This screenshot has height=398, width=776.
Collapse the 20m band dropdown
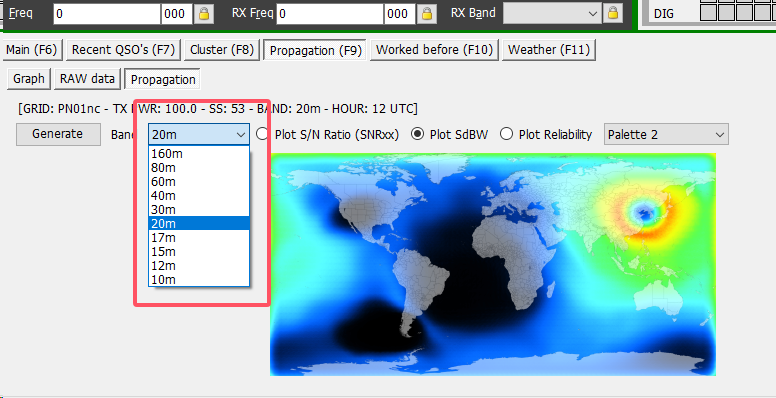click(198, 134)
